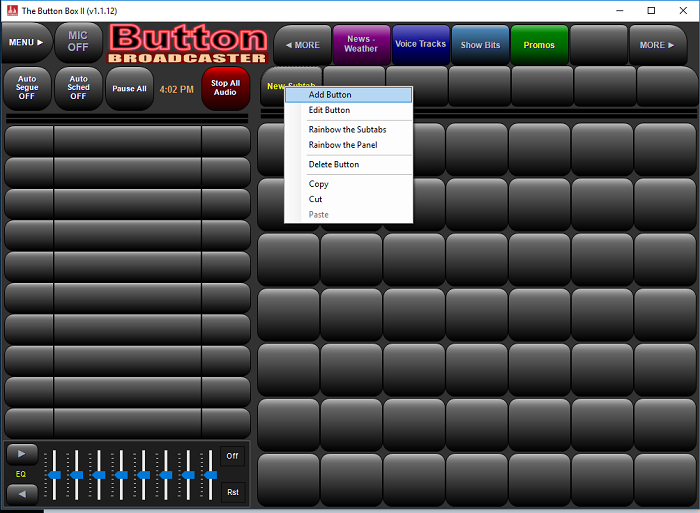Viewport: 700px width, 513px height.
Task: Click the EQ label
Action: coord(21,474)
